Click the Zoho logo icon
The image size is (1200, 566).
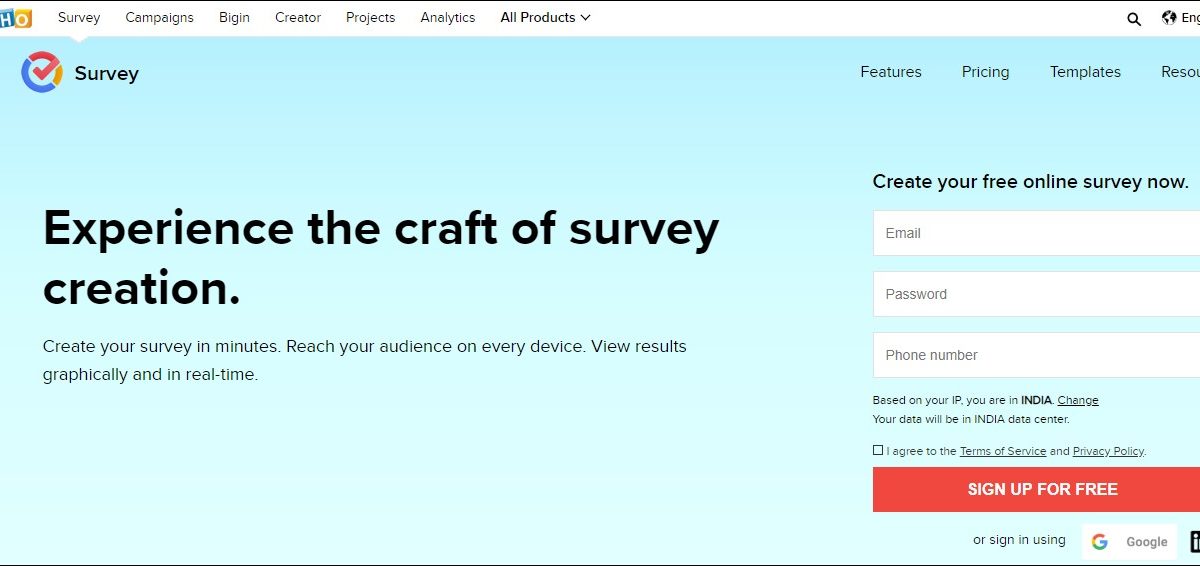coord(16,18)
